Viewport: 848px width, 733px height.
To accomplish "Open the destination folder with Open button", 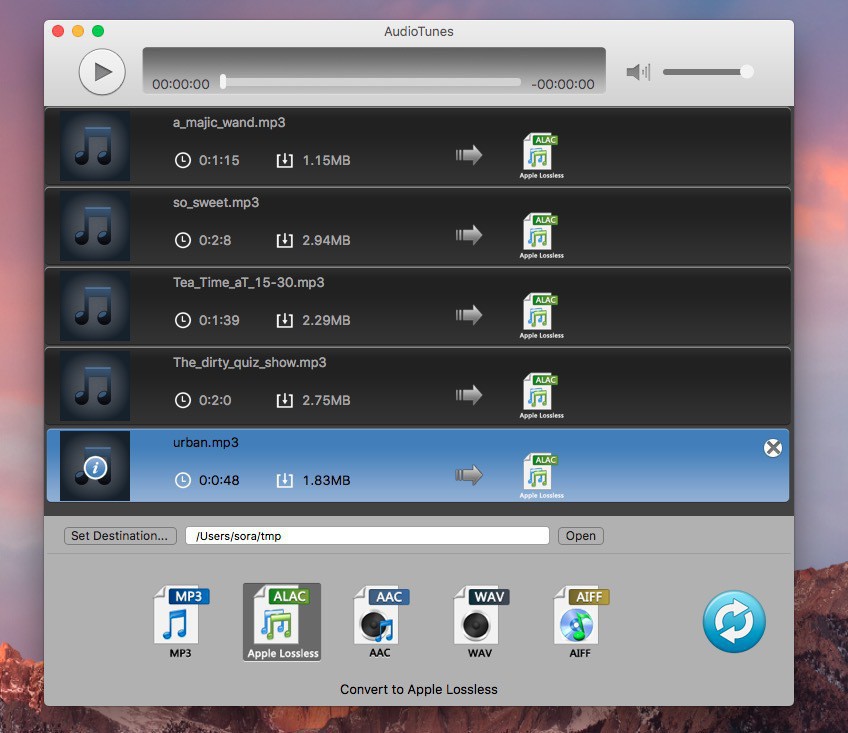I will [x=580, y=536].
